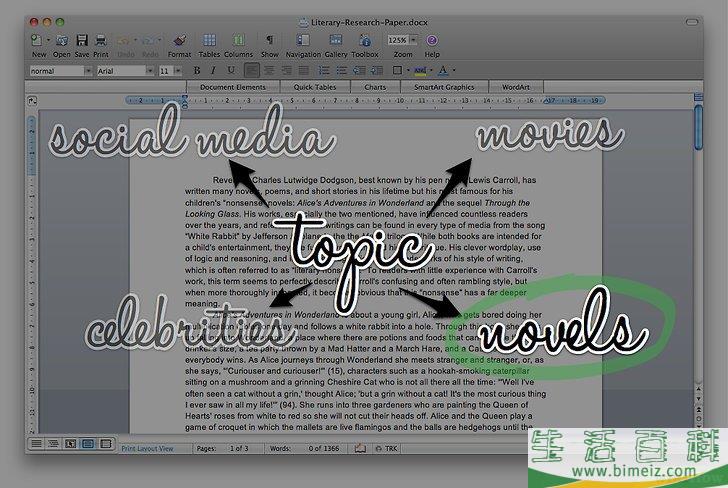Switch to Notebook Layout view at bottom
Screen dimensions: 728x488
[105, 444]
